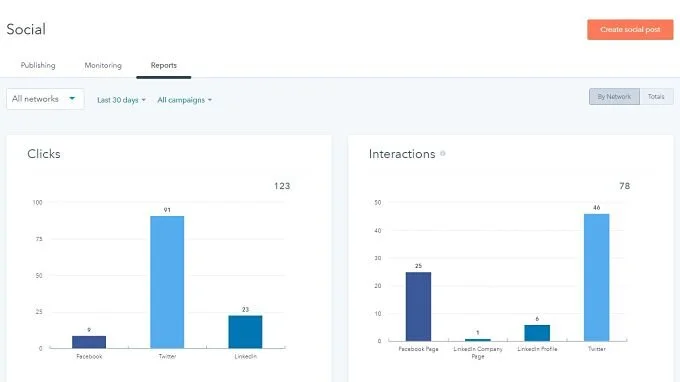Select the Twitter bar in Interactions chart

597,277
